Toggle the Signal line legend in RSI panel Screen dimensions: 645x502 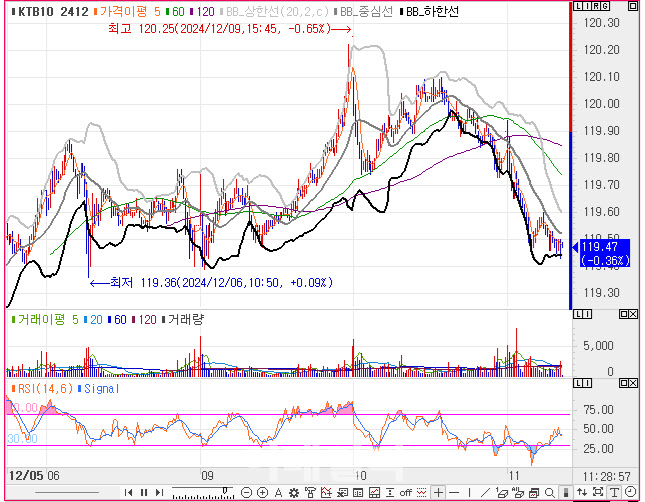[x=104, y=387]
